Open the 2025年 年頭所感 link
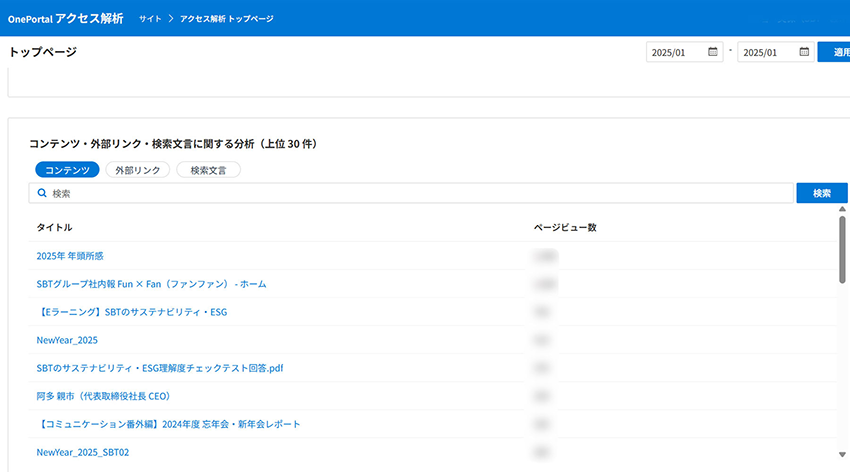The image size is (850, 472). [x=70, y=256]
